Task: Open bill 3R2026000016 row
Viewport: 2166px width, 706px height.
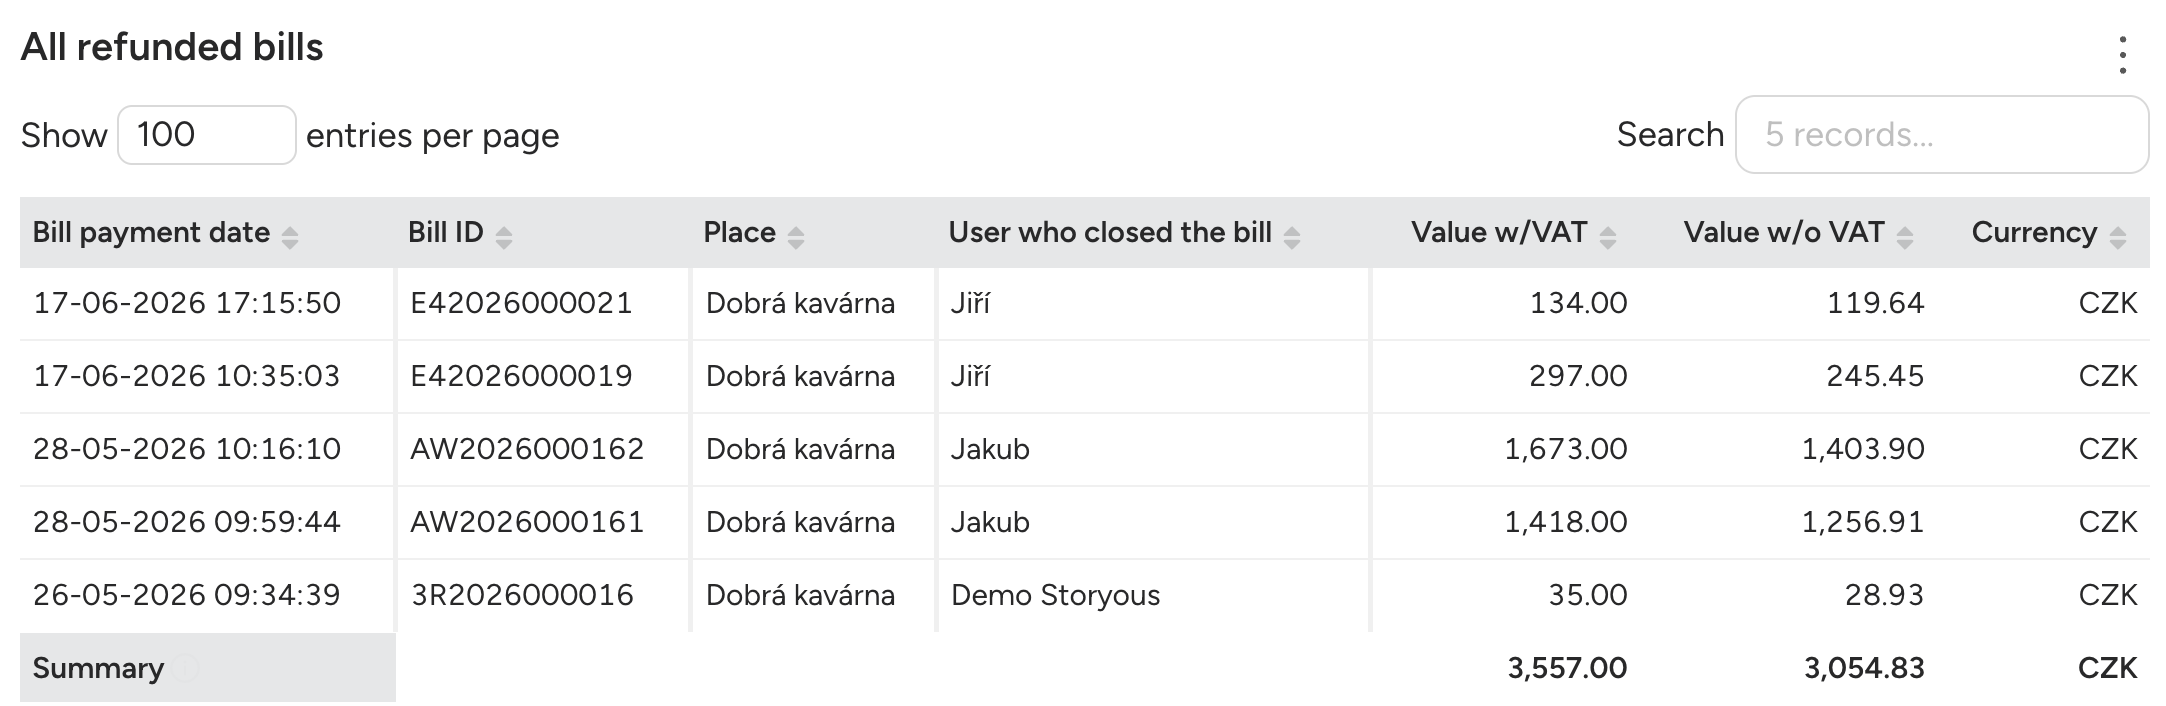Action: [1085, 595]
